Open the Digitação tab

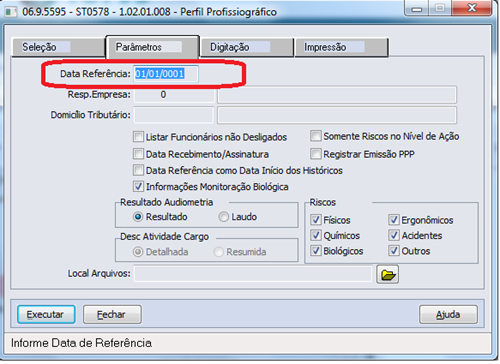pos(247,47)
